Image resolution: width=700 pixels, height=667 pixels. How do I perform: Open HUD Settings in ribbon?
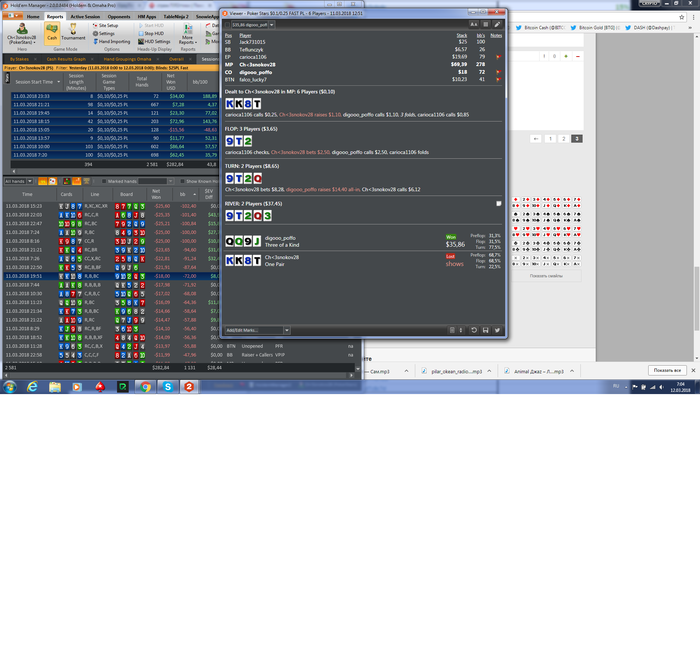[x=154, y=42]
